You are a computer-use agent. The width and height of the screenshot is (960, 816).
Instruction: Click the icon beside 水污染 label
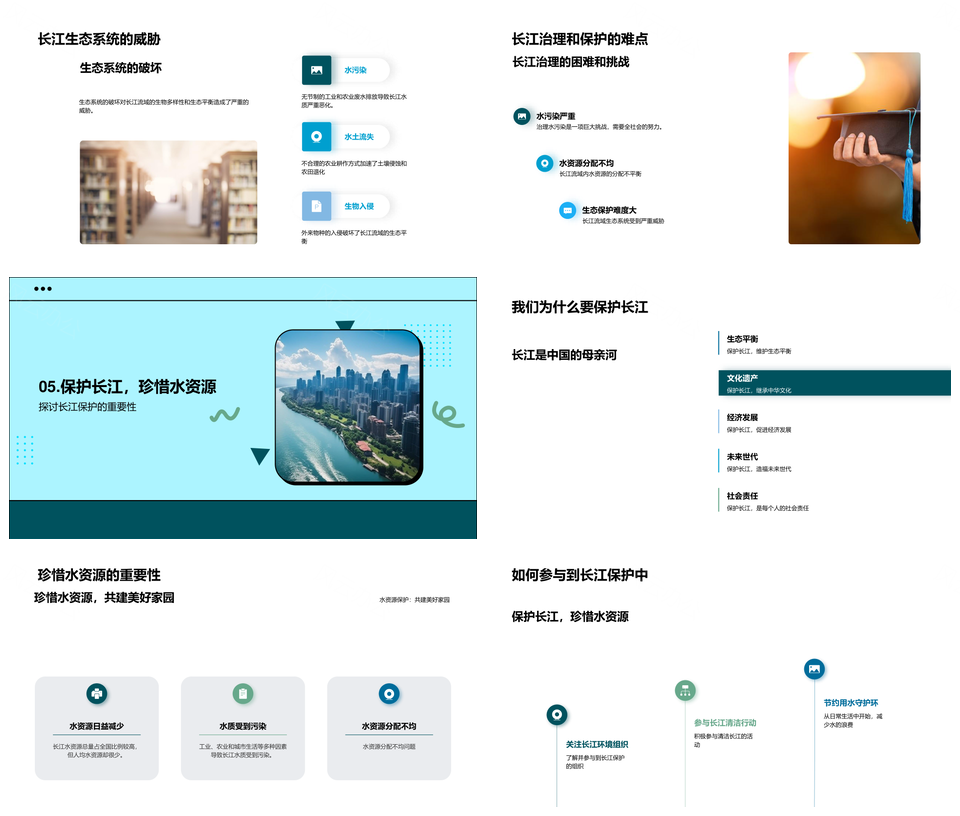coord(316,70)
